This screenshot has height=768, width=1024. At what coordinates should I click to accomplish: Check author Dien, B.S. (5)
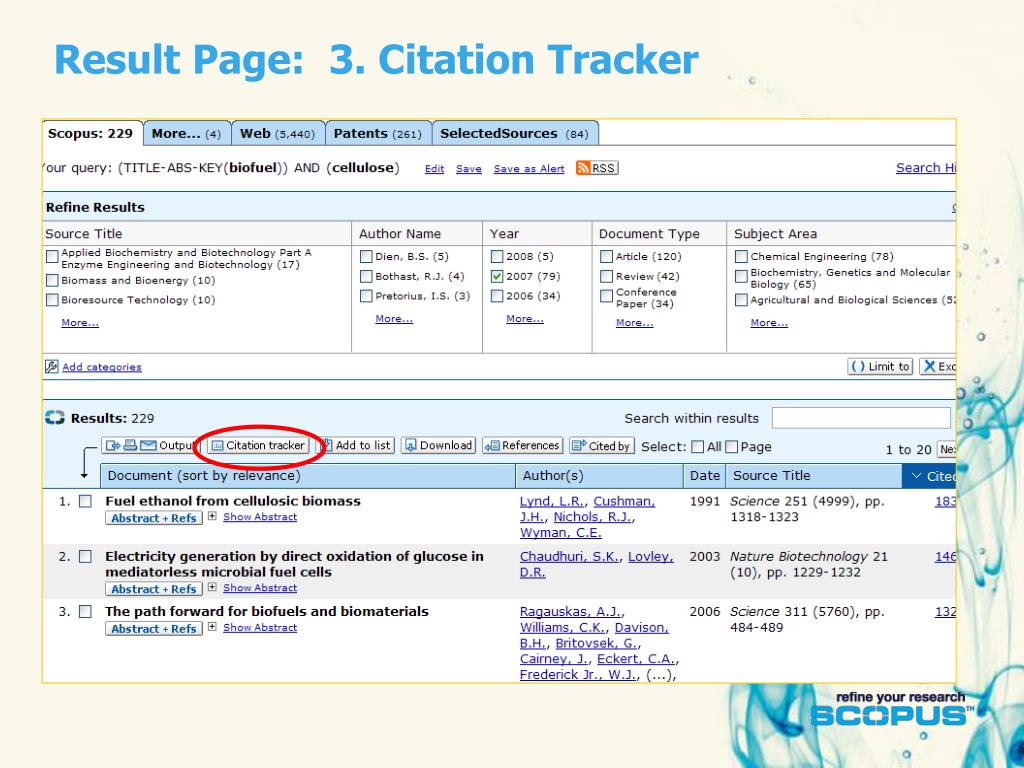click(x=366, y=257)
